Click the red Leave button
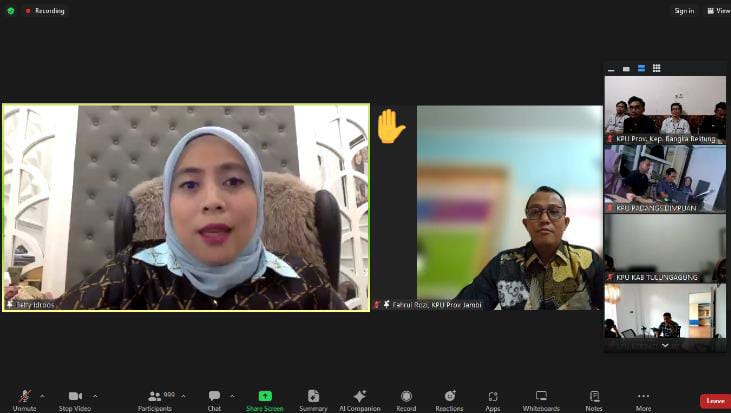 714,400
